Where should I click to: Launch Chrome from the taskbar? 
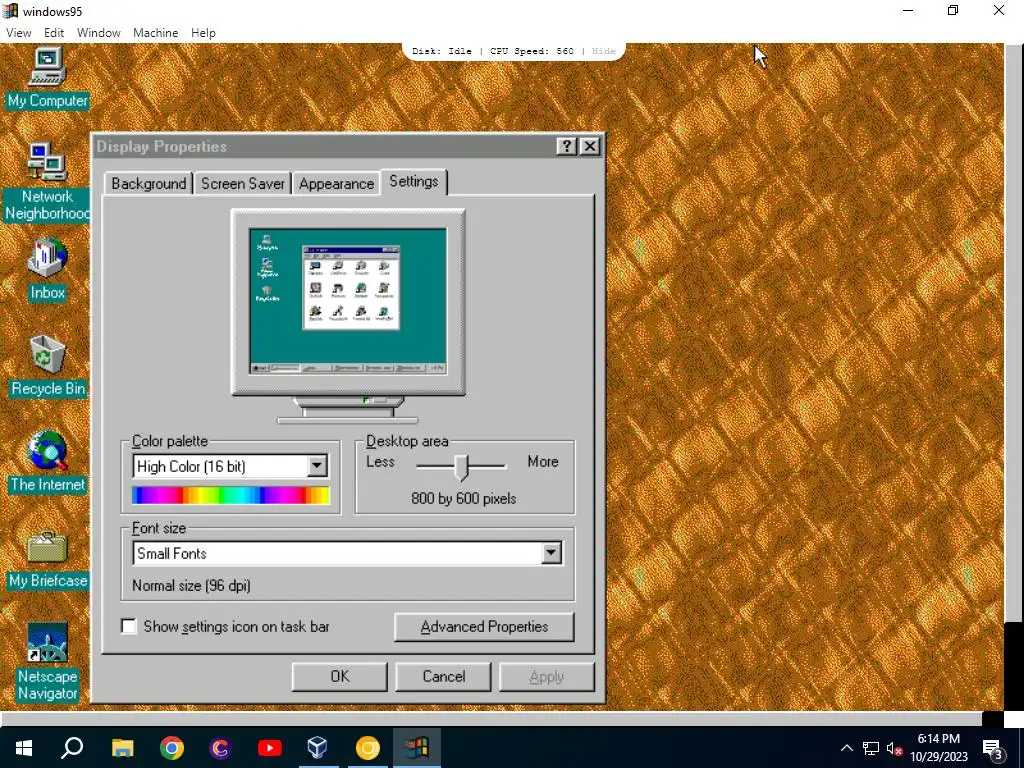[x=171, y=747]
